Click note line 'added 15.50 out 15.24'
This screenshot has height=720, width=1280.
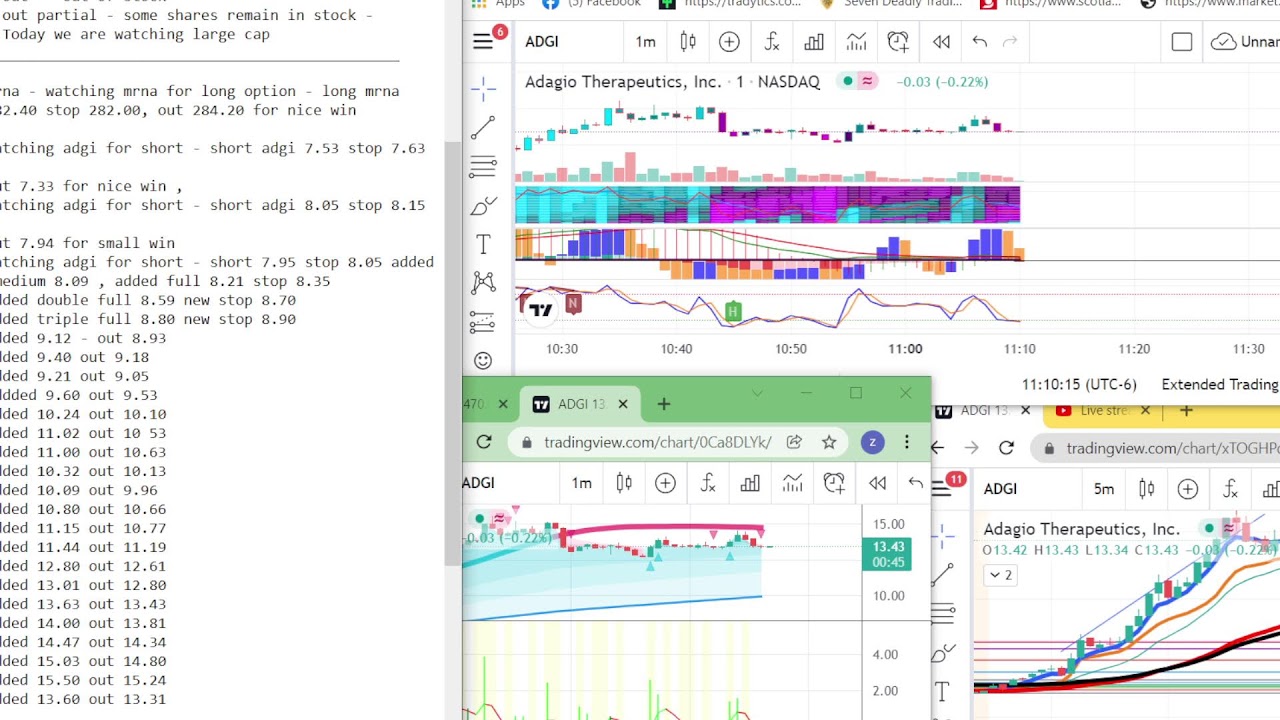tap(83, 680)
